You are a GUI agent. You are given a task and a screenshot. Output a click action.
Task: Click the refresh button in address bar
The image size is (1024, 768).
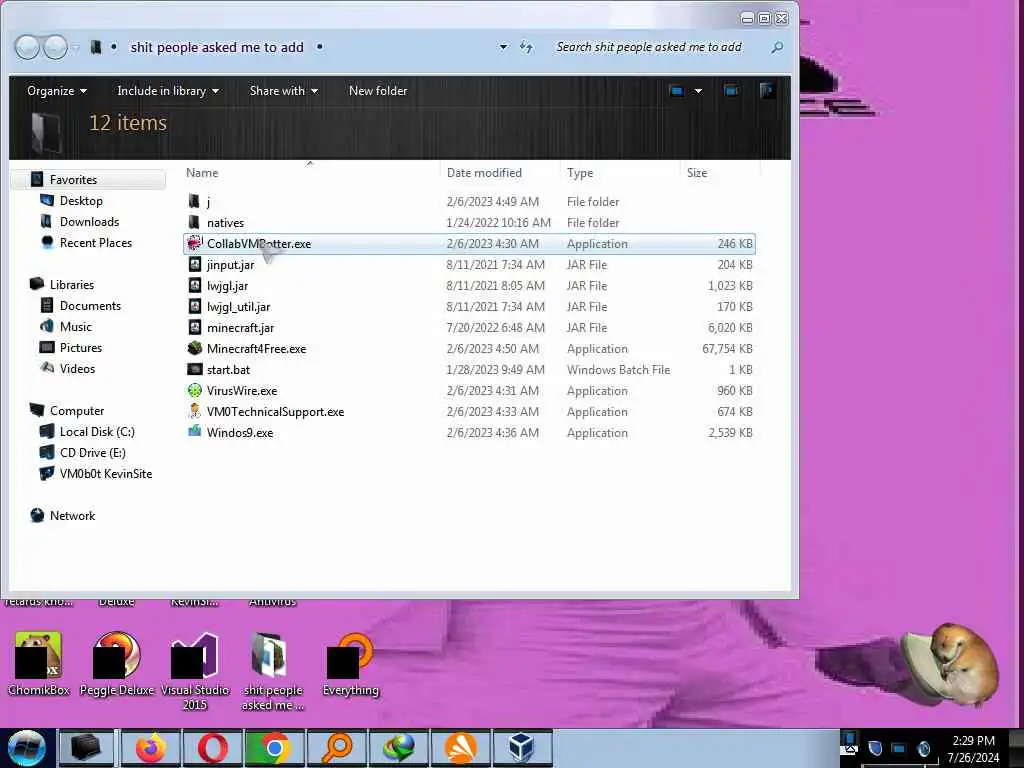point(526,47)
